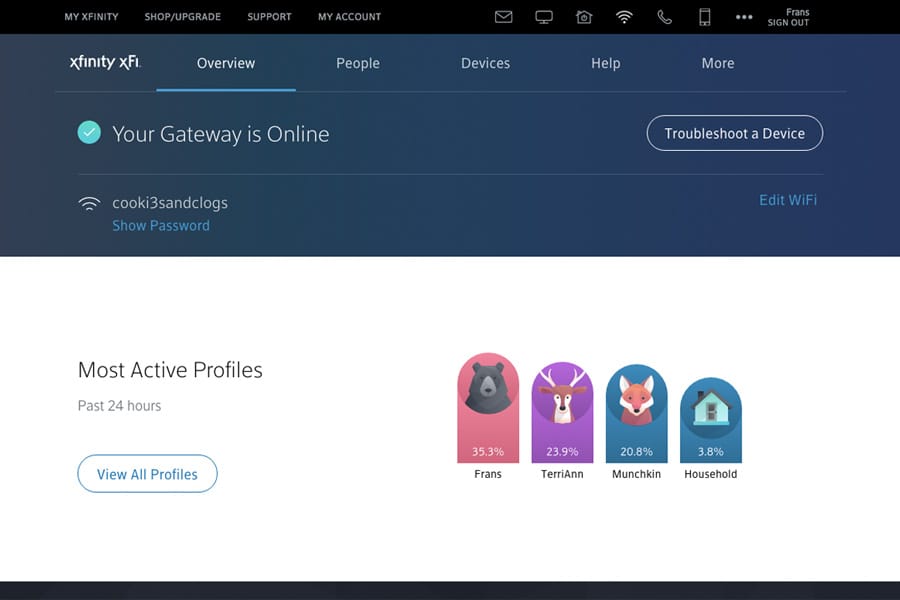Click the TV monitor icon
The width and height of the screenshot is (900, 600).
544,17
